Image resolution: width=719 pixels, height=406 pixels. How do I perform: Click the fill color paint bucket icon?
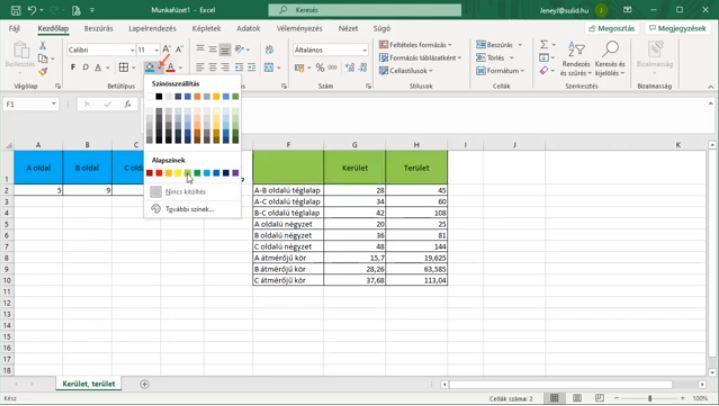tap(150, 67)
